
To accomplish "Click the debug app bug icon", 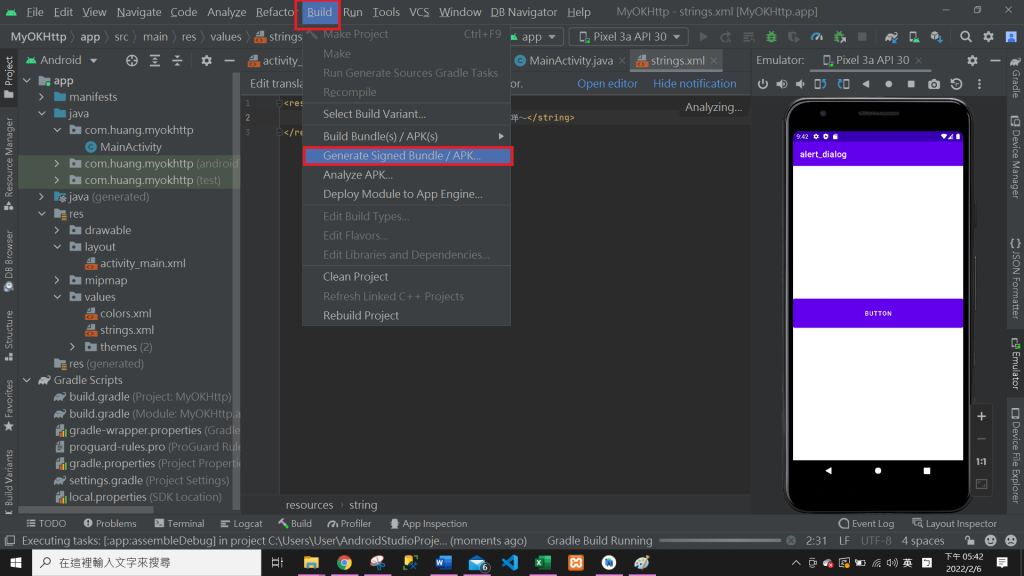I will click(x=771, y=37).
